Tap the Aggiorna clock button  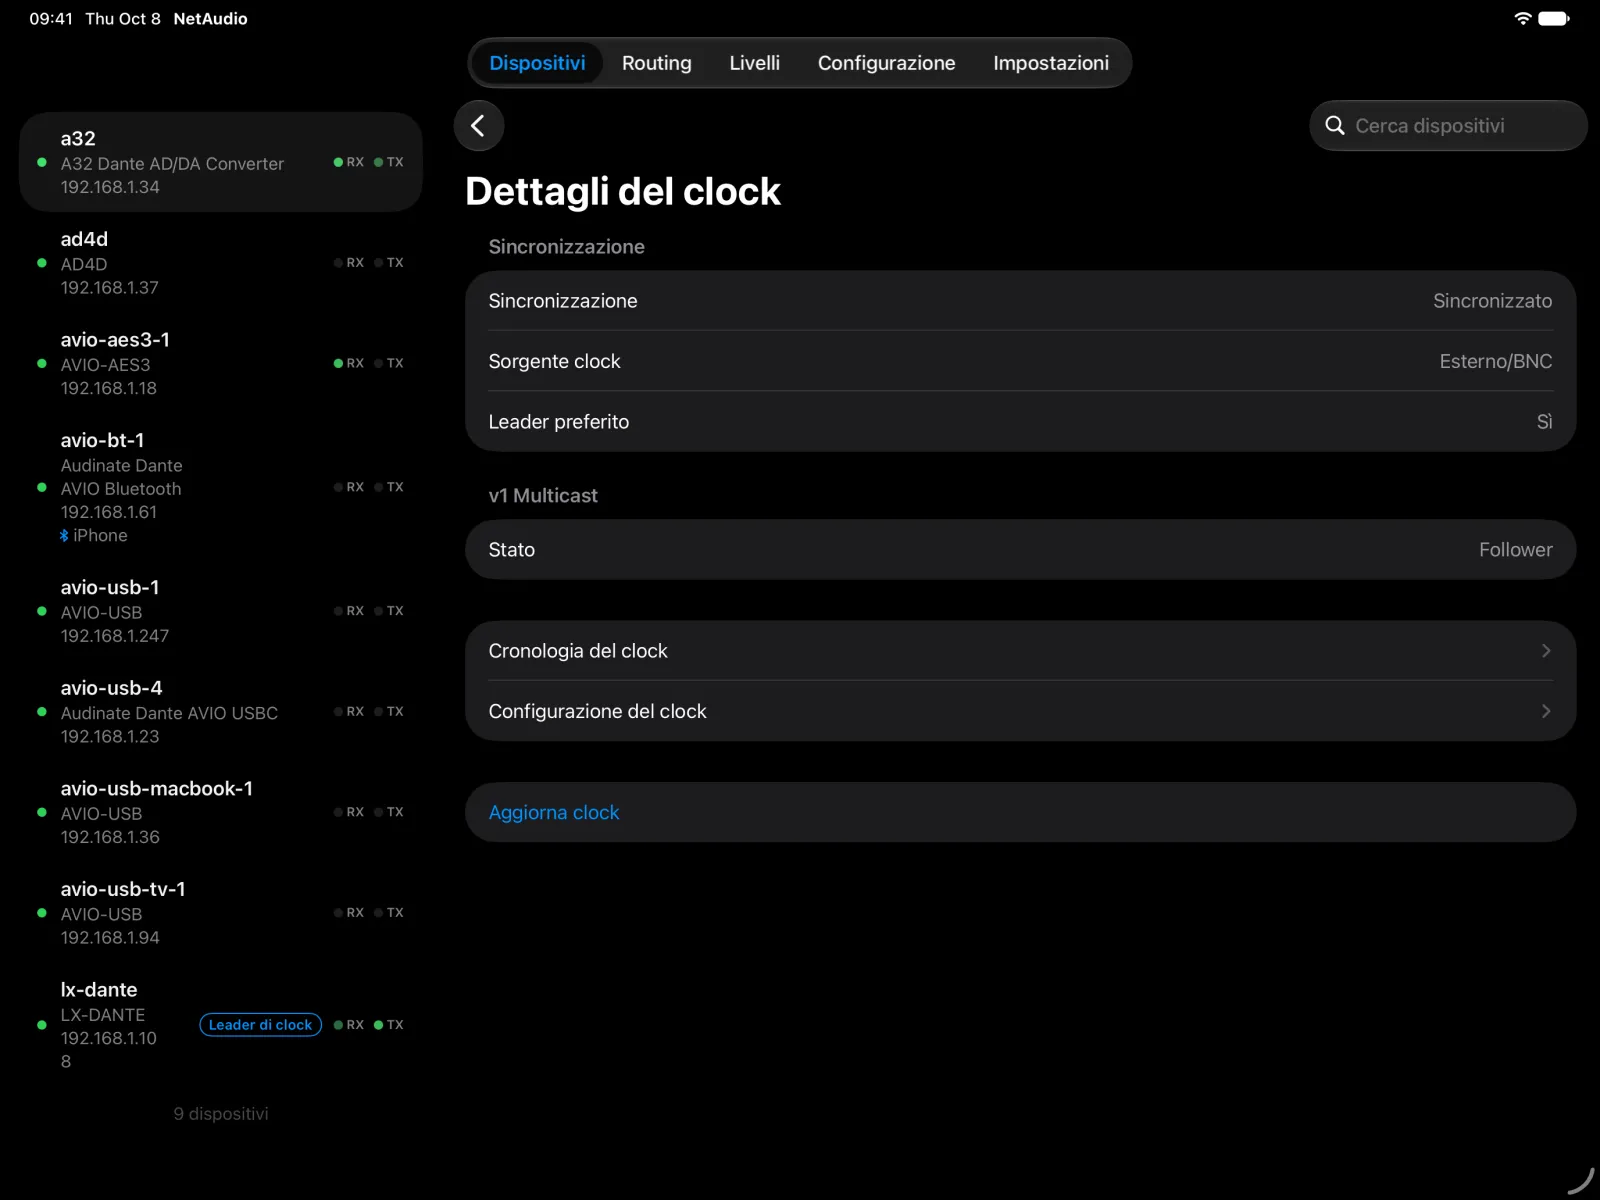[x=1020, y=812]
